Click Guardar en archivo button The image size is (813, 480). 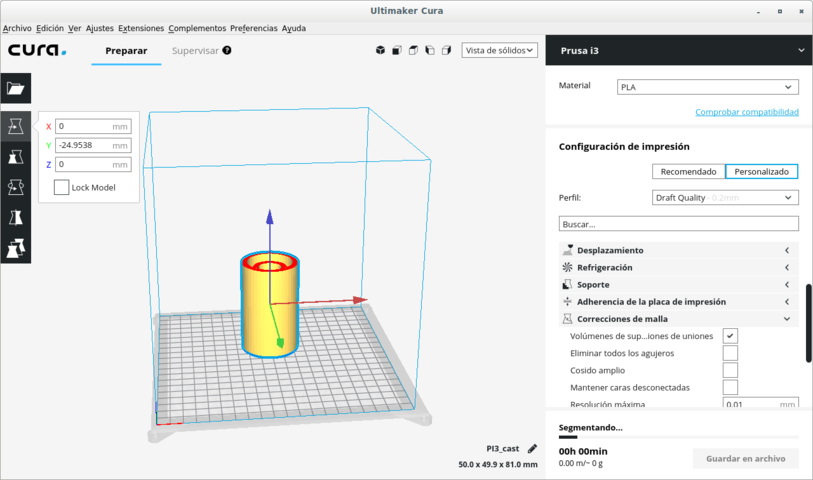746,459
